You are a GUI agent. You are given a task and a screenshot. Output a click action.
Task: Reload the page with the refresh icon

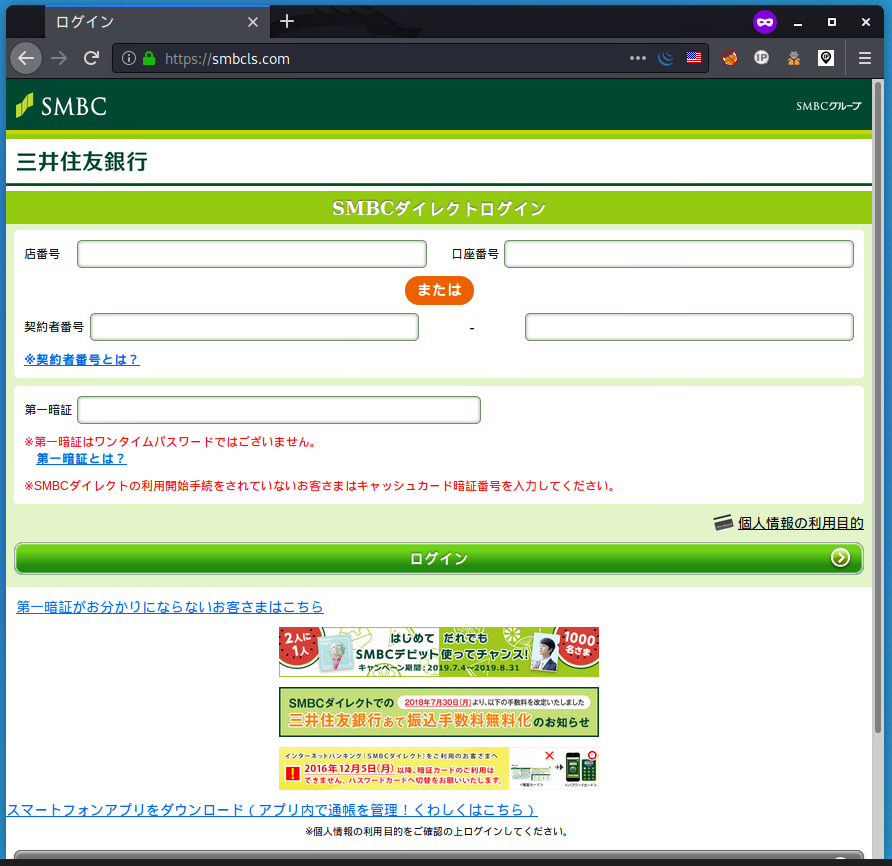pos(92,58)
